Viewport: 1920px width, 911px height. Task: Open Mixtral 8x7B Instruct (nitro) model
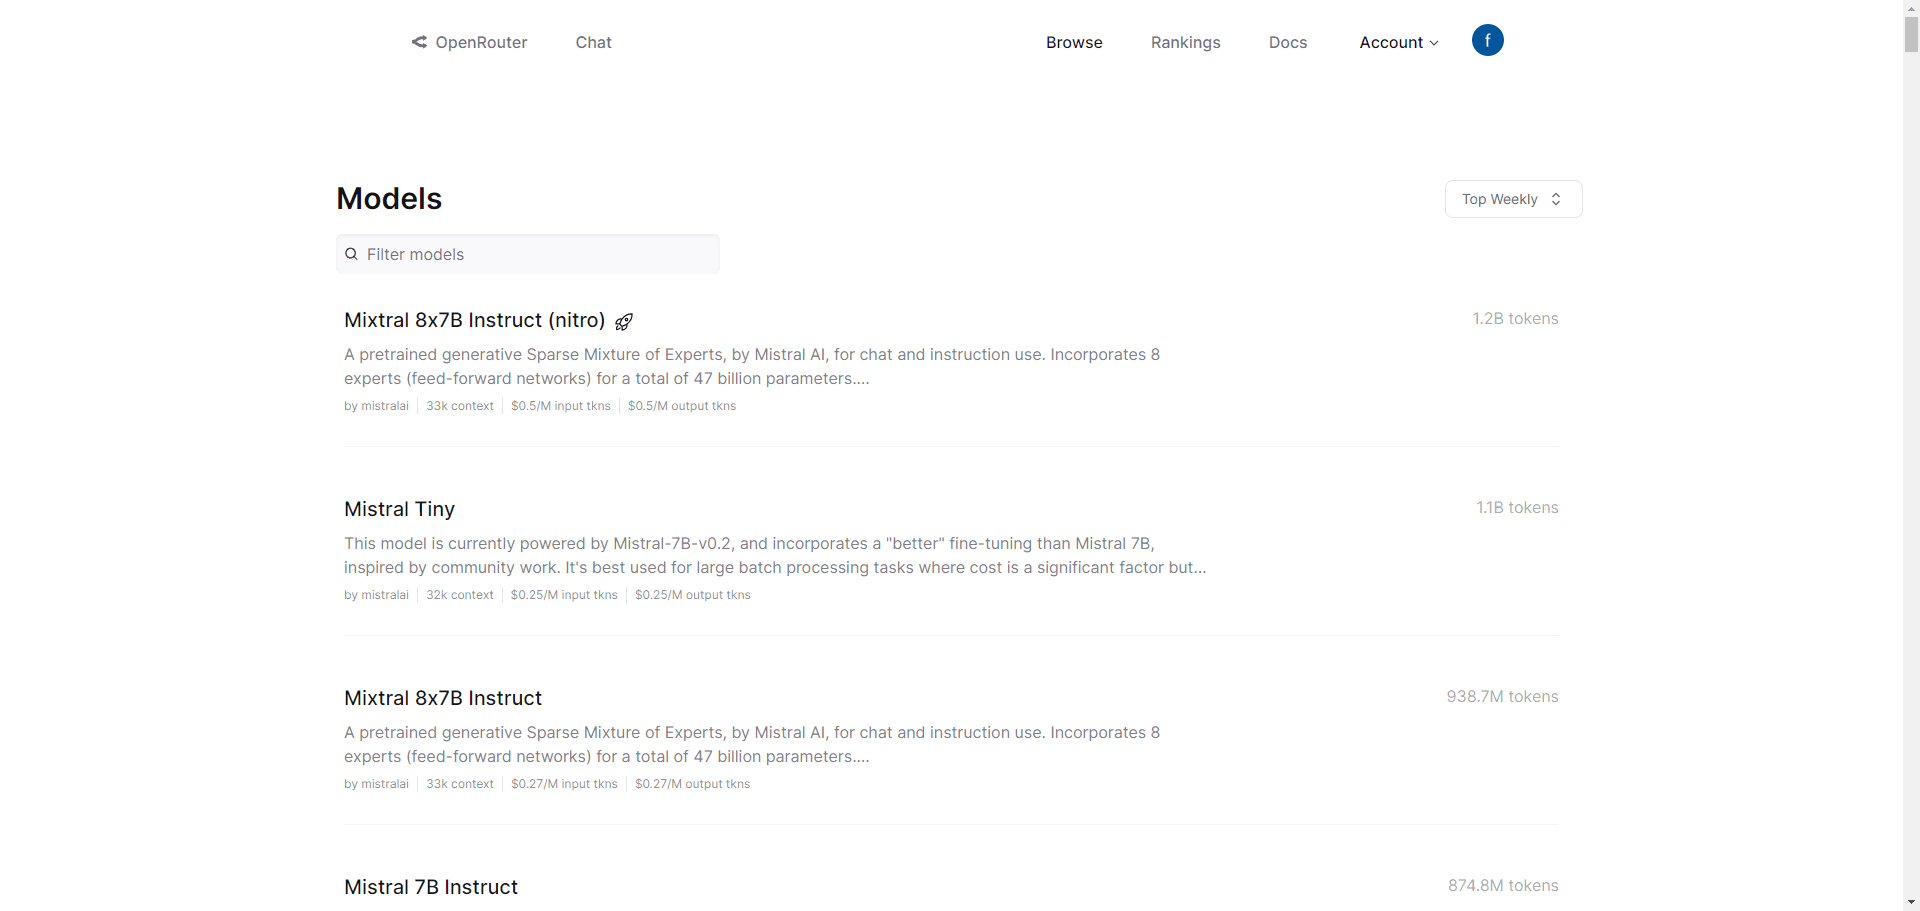pyautogui.click(x=474, y=320)
